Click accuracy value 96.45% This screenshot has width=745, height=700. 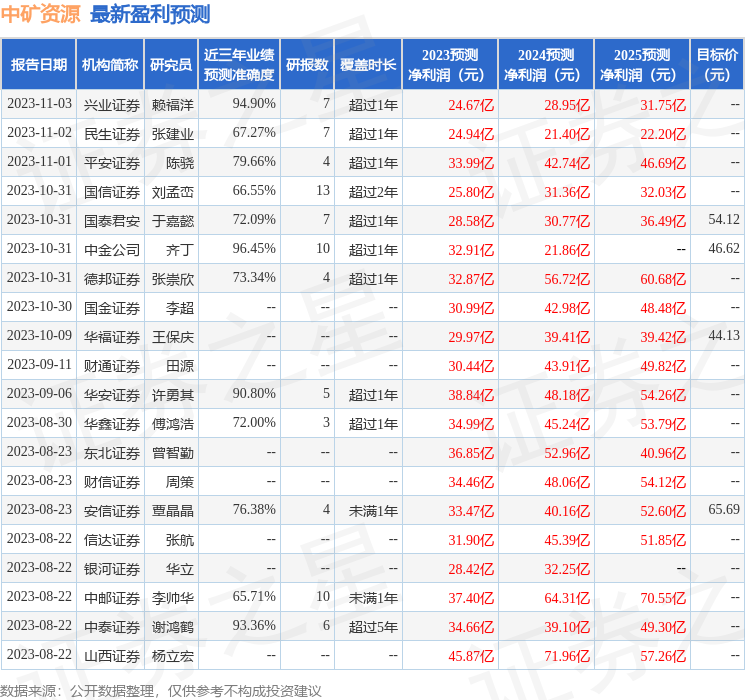254,248
